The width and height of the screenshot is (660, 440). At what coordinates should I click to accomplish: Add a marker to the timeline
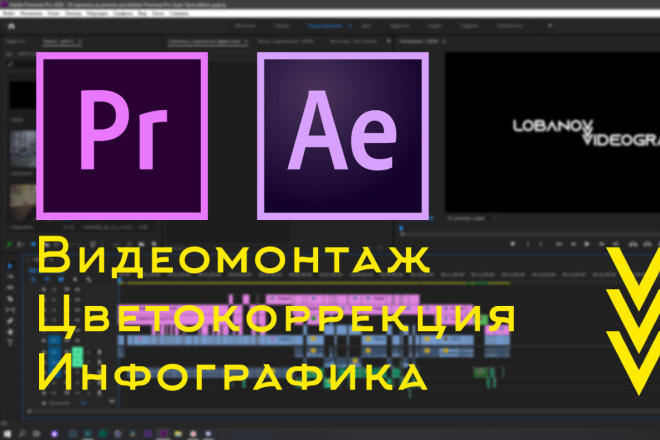pos(75,279)
